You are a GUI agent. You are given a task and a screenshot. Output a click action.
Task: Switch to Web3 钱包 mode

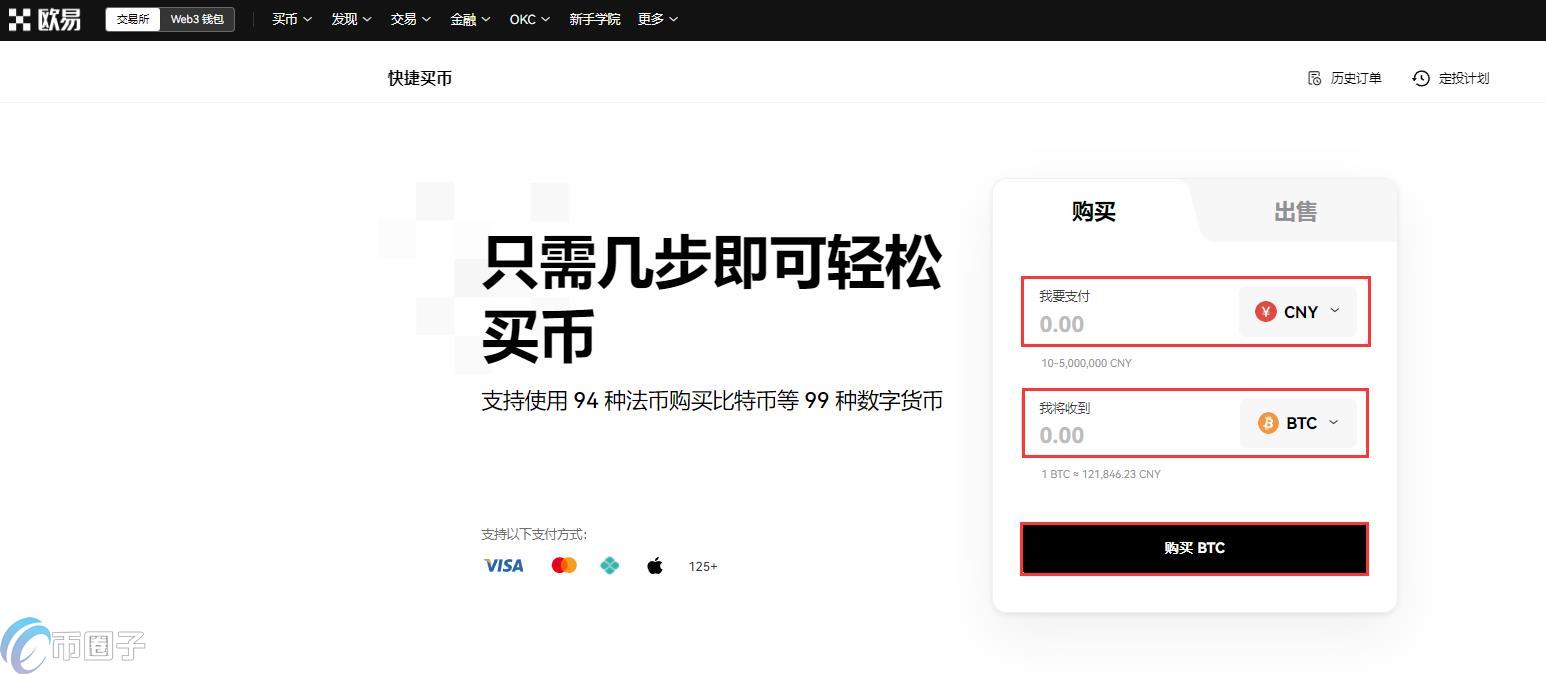(197, 19)
